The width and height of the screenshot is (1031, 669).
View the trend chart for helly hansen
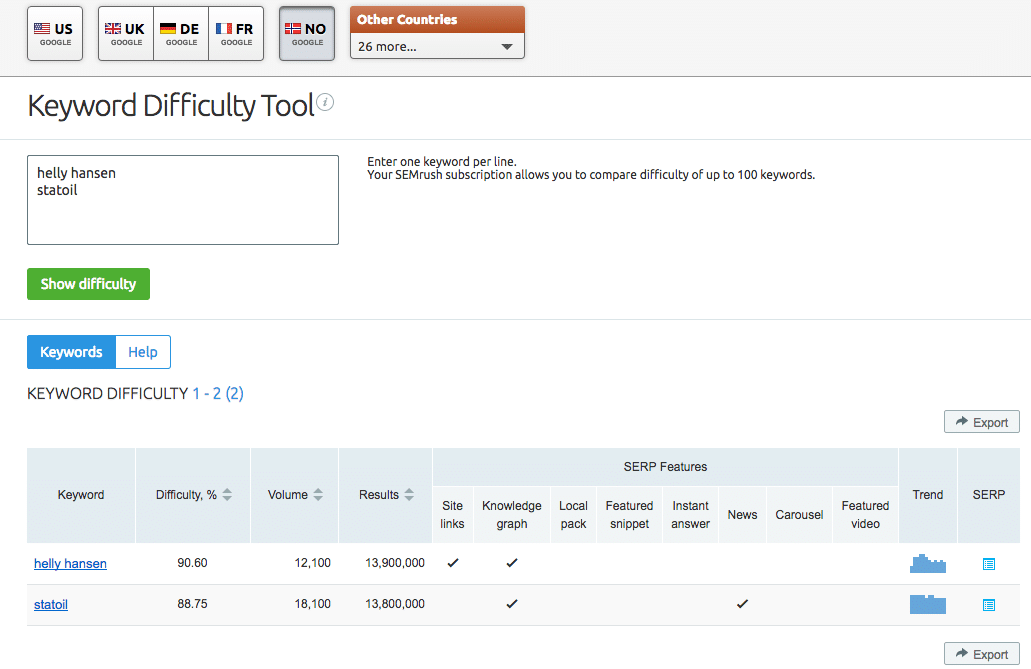(928, 564)
